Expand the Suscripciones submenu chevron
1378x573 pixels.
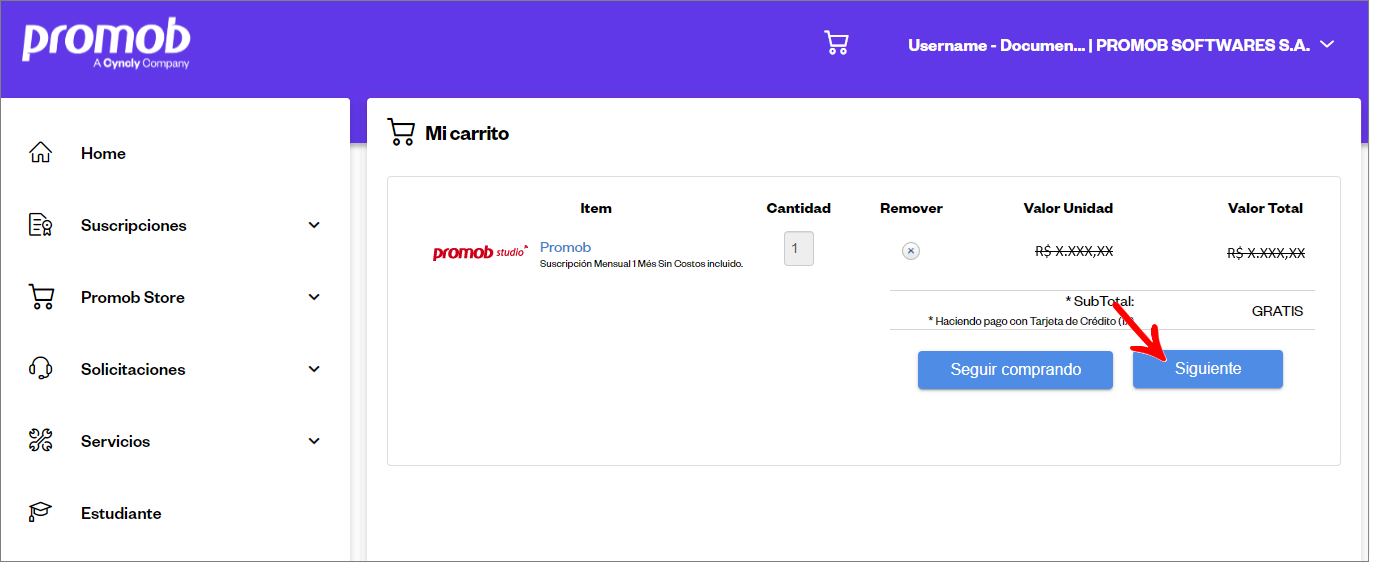314,225
